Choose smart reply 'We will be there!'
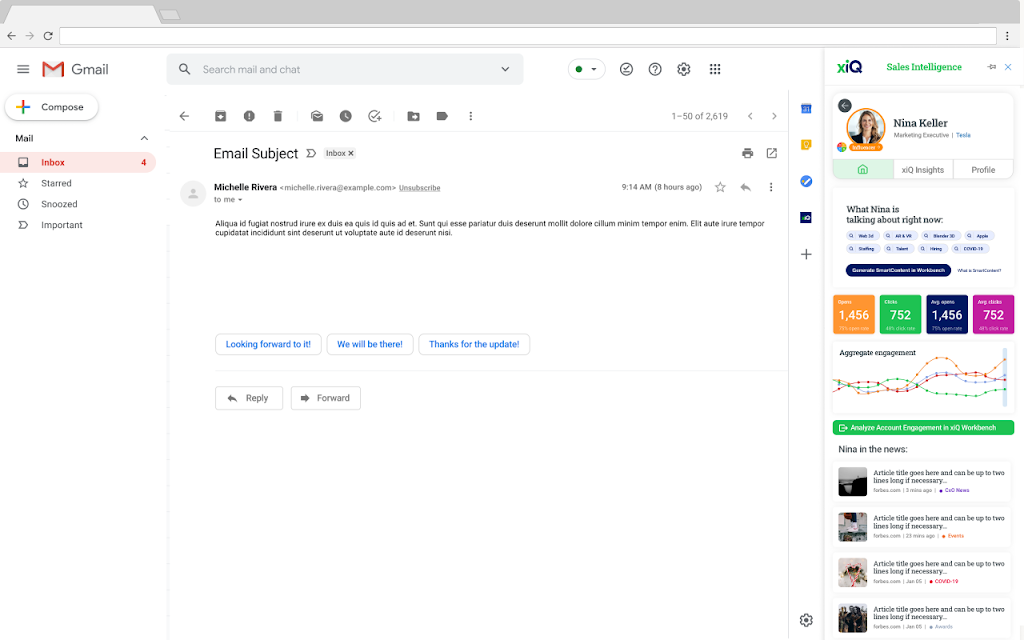The image size is (1024, 640). pos(370,344)
